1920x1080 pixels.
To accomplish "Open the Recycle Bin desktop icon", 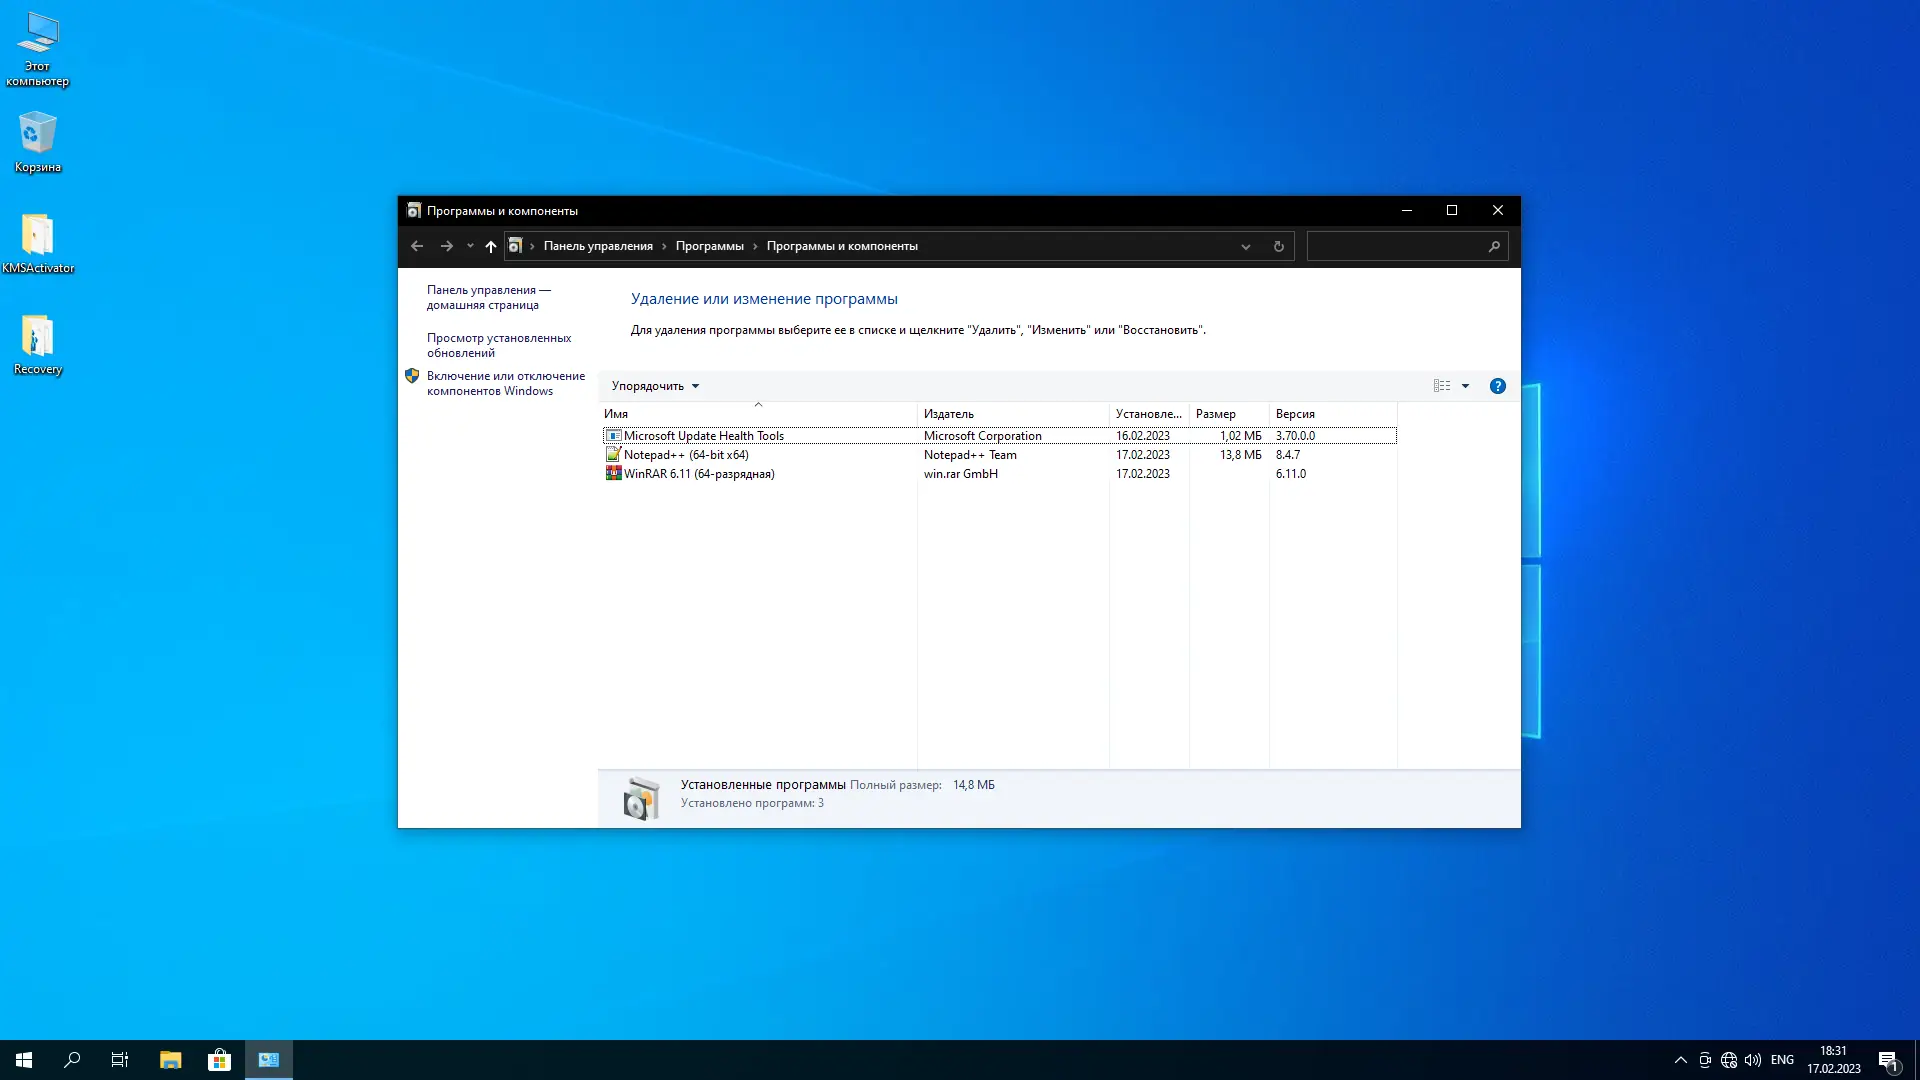I will coord(38,142).
